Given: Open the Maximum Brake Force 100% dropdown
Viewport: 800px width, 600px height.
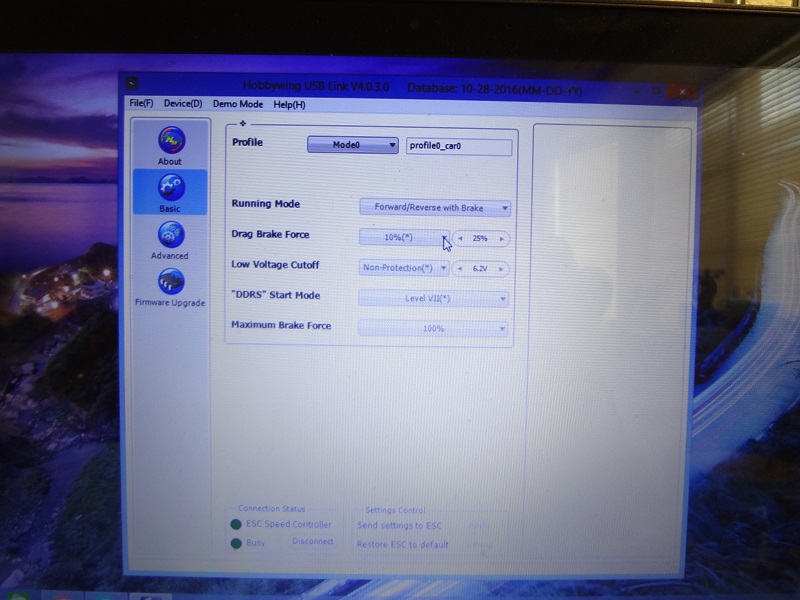Looking at the screenshot, I should point(433,329).
